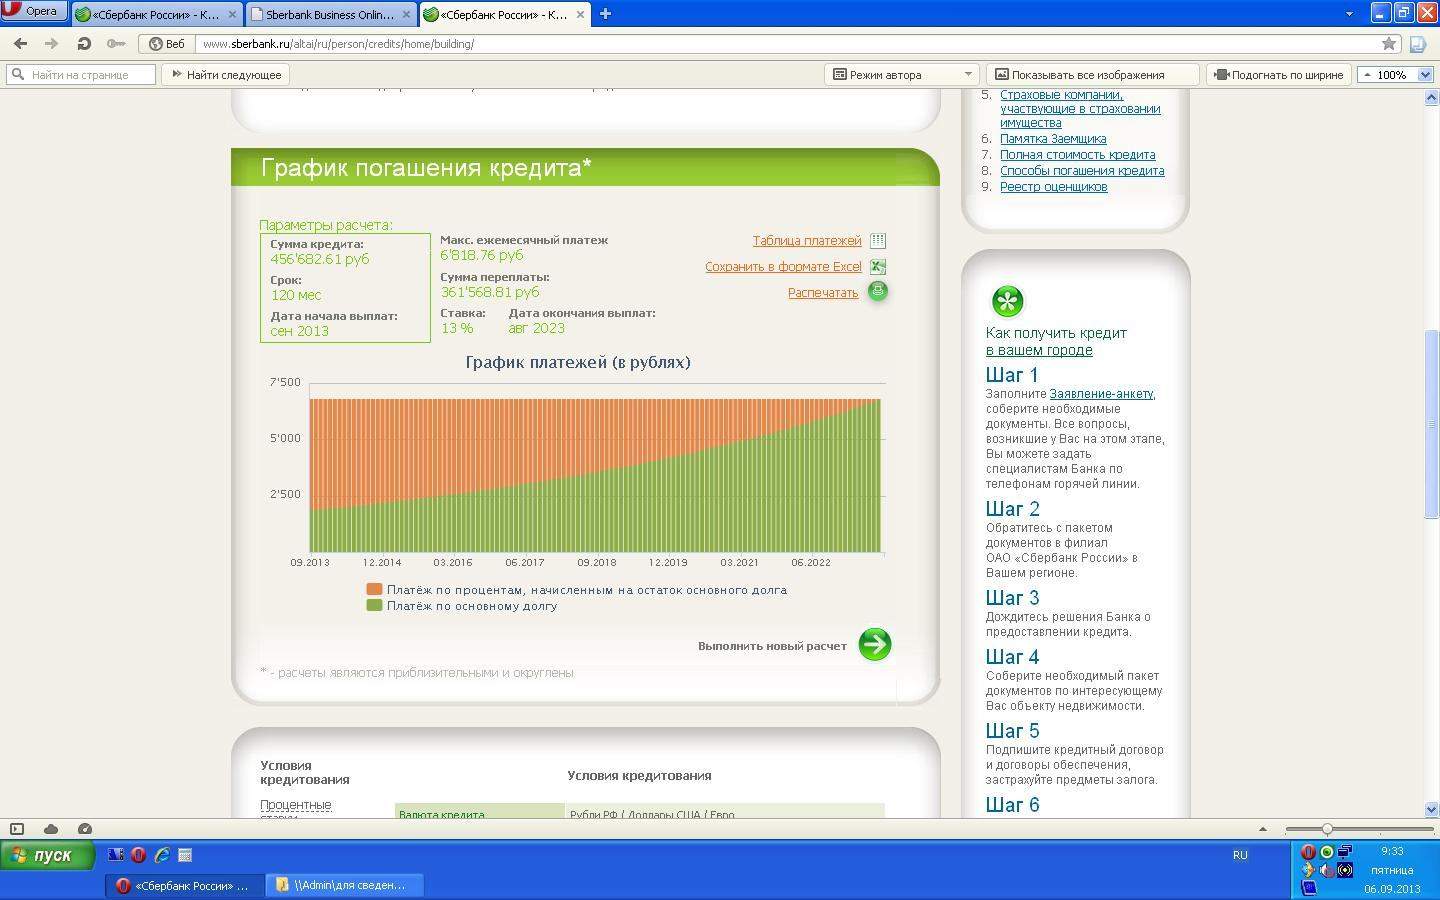Adjust the status bar zoom slider
Screen dimensions: 1440x900
point(1327,829)
